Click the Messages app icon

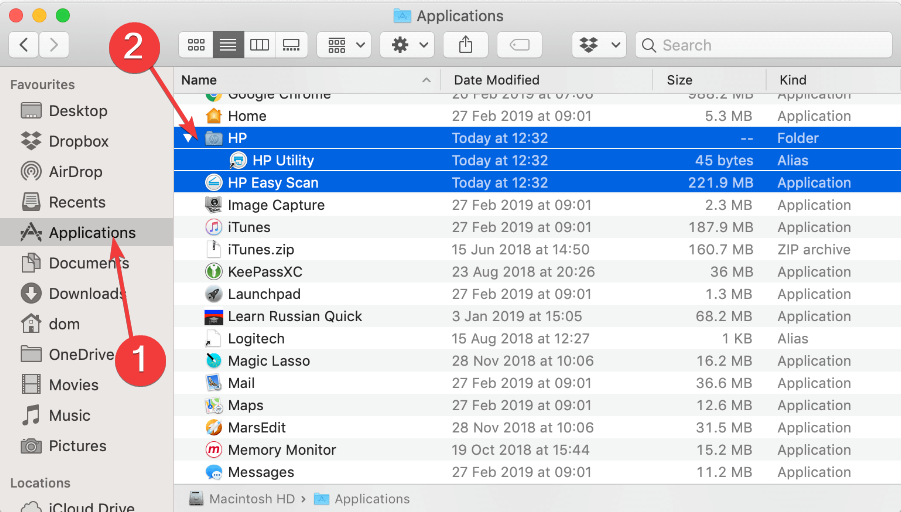pyautogui.click(x=214, y=472)
